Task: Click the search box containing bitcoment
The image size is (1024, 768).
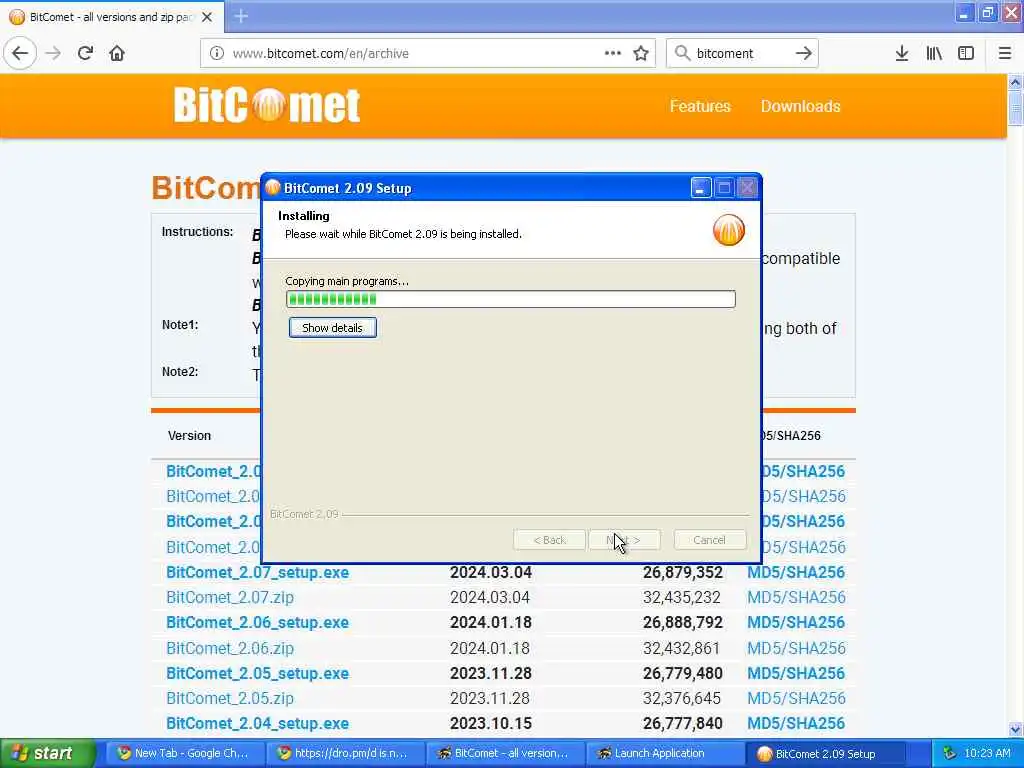Action: point(741,54)
